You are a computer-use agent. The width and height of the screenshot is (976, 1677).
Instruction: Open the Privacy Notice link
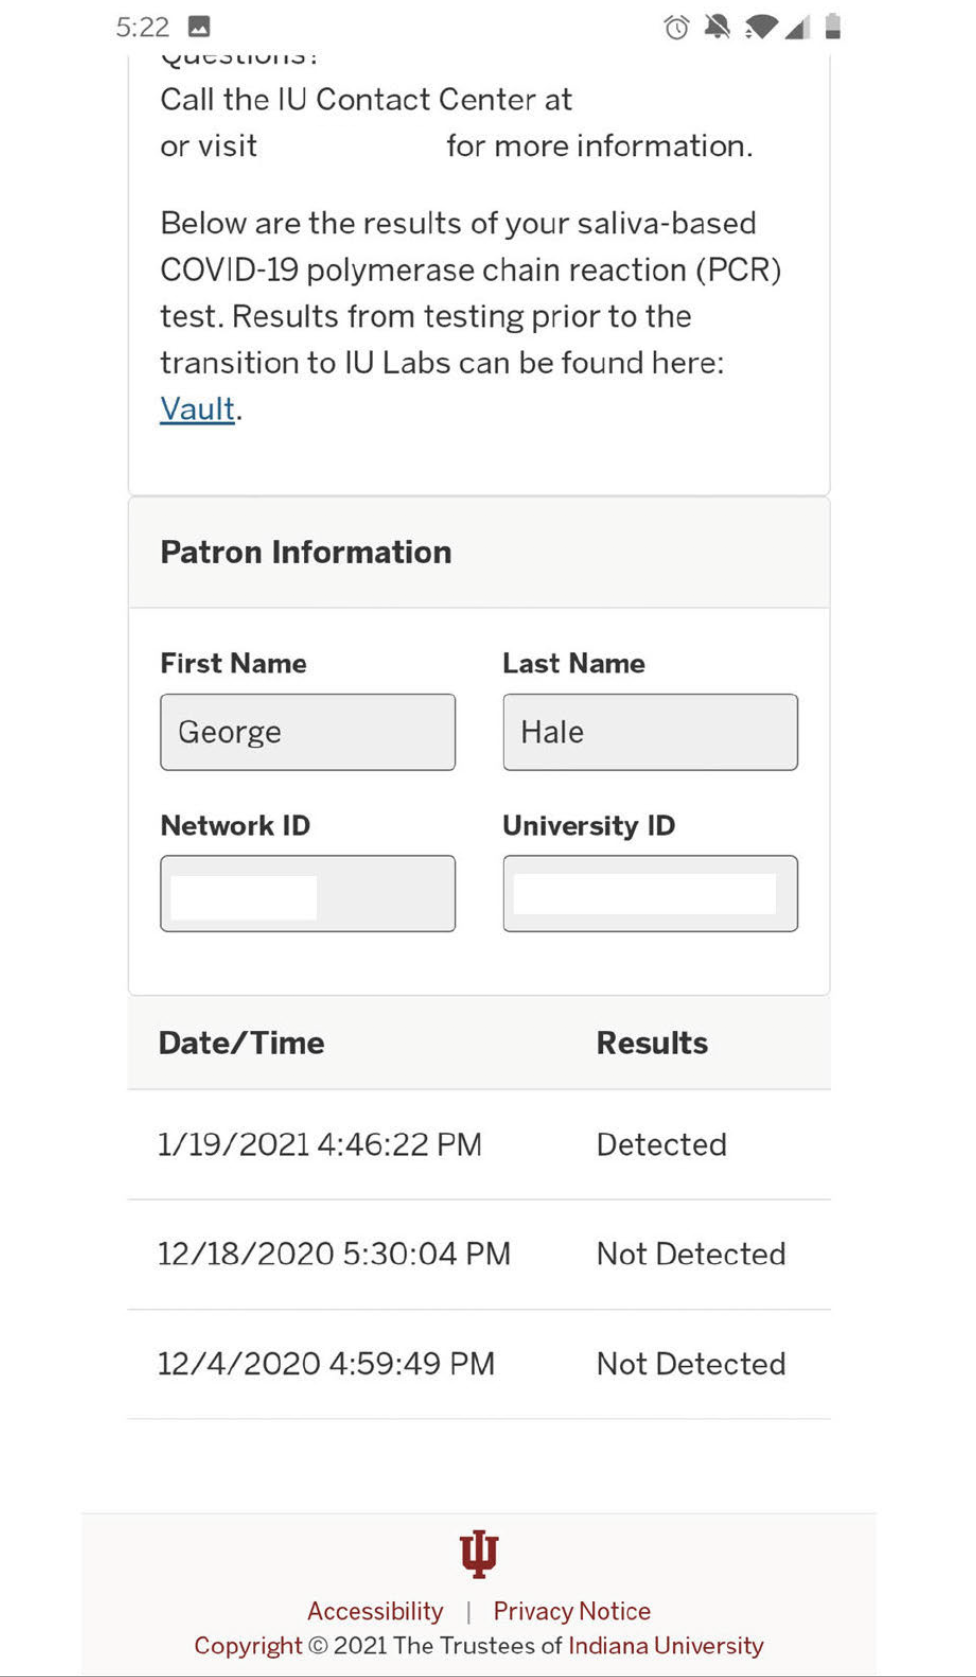(572, 1611)
